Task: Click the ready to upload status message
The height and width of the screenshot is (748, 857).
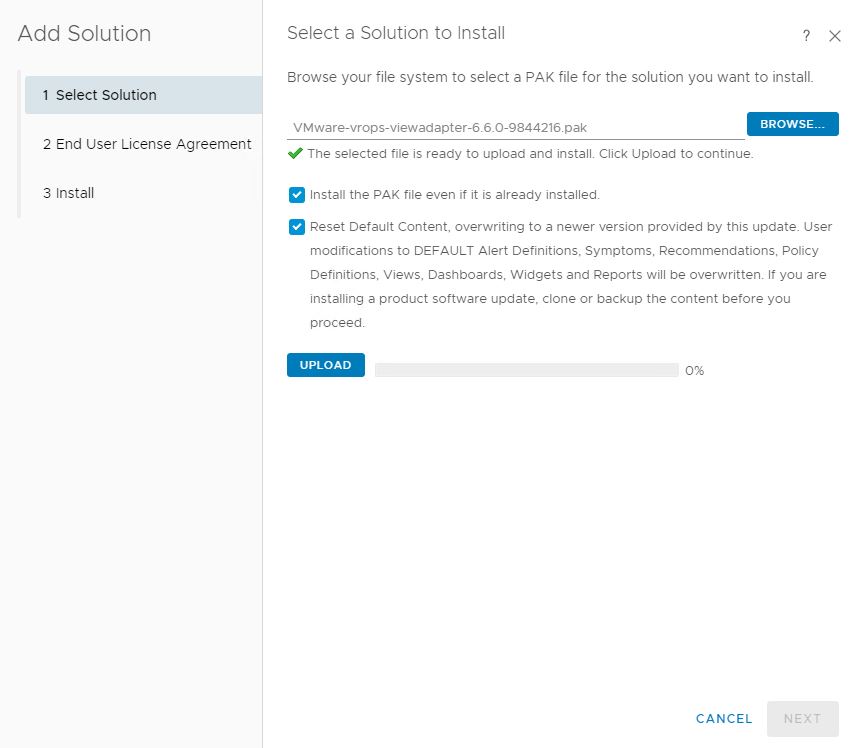Action: pos(530,154)
